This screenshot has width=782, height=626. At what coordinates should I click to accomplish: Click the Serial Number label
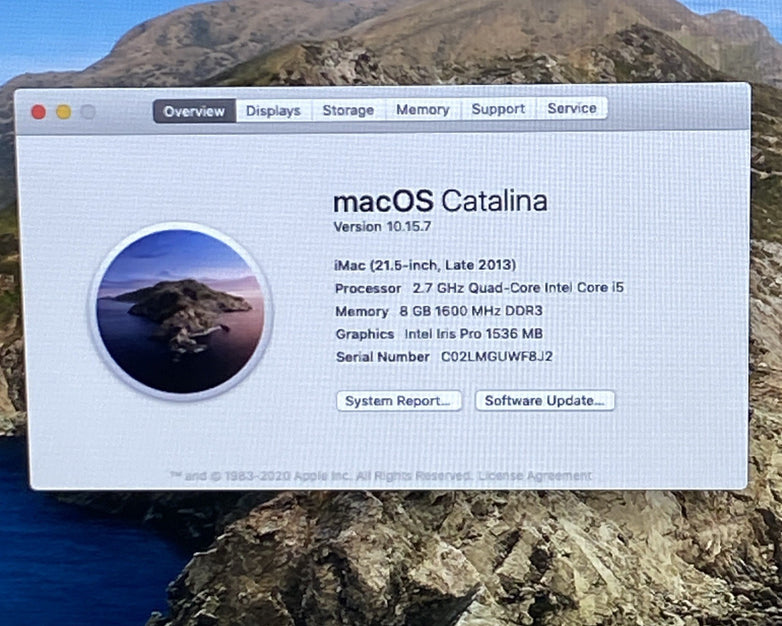[383, 357]
